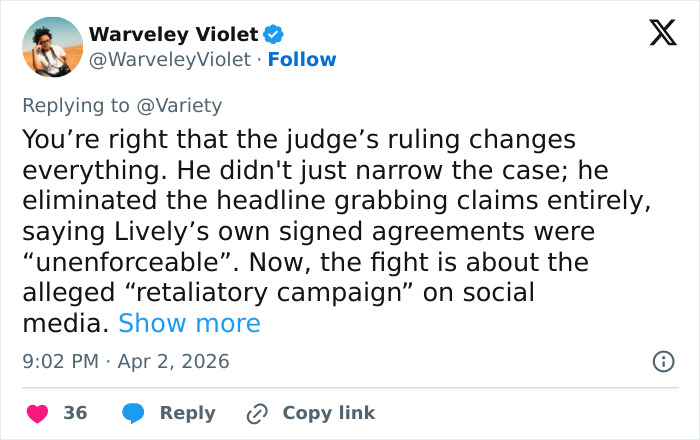The image size is (700, 440).
Task: View the 36 likes count
Action: point(75,413)
